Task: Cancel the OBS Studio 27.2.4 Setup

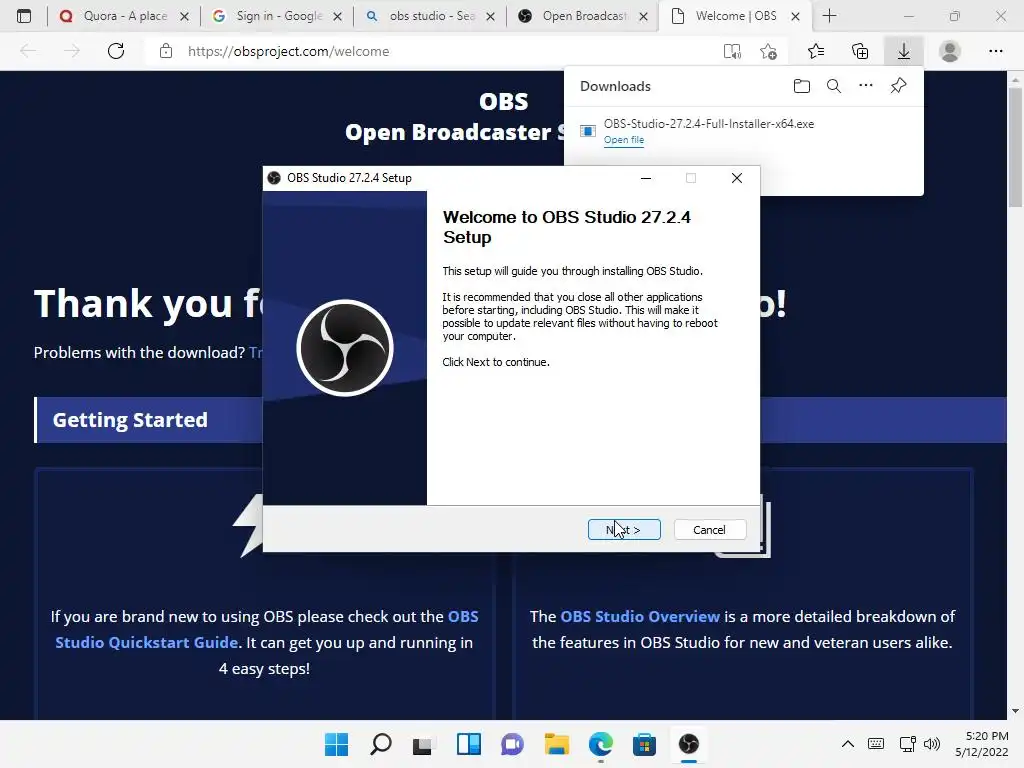Action: coord(709,530)
